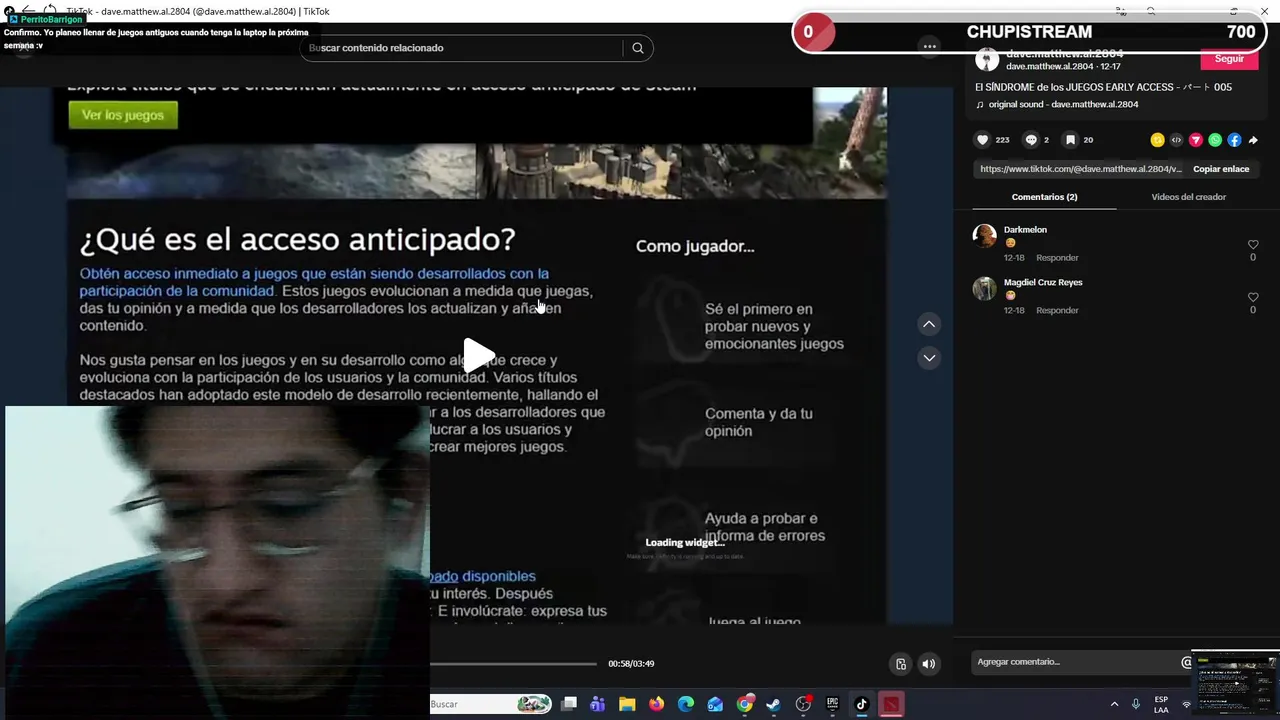
Task: Open Magdiel Cruz Reyes's profile avatar
Action: (x=985, y=288)
